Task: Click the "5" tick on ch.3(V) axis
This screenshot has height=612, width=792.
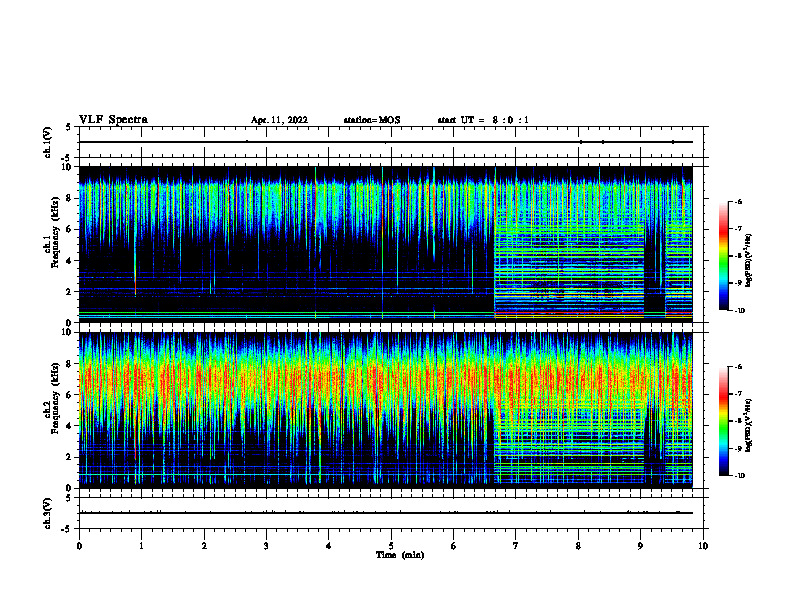Action: pyautogui.click(x=69, y=498)
